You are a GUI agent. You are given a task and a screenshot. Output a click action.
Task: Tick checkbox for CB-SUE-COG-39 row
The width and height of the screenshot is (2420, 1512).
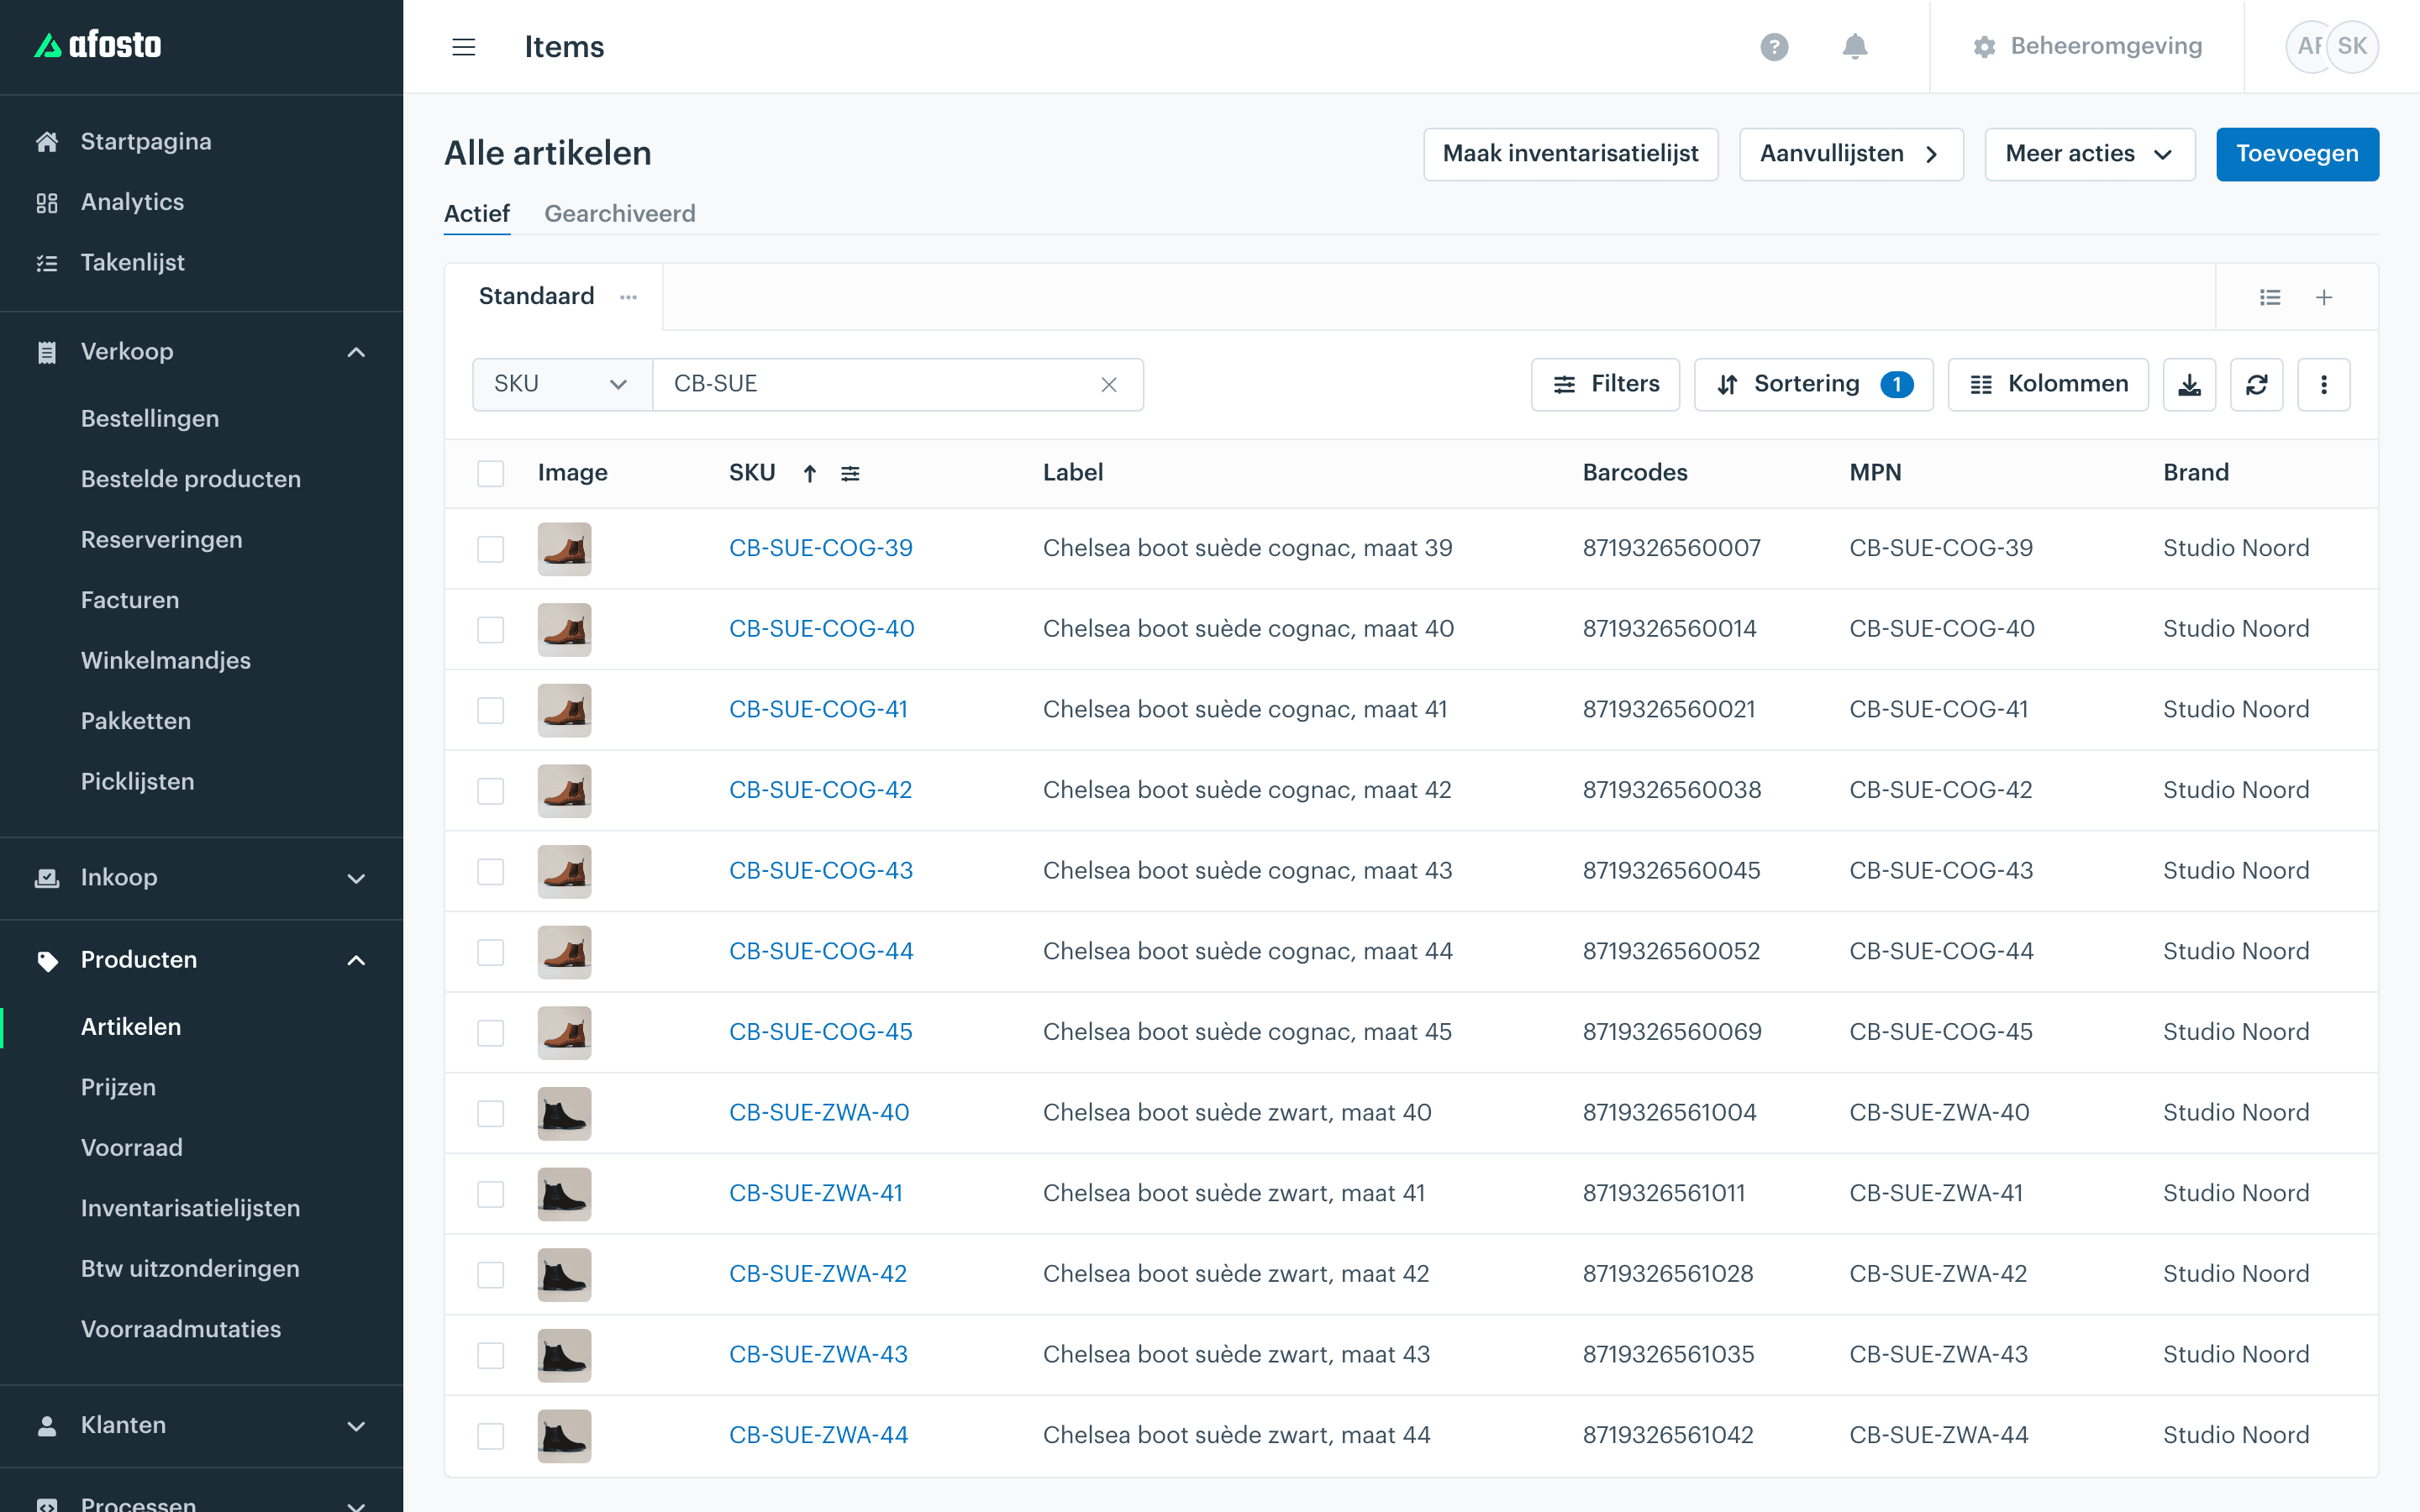(x=490, y=549)
